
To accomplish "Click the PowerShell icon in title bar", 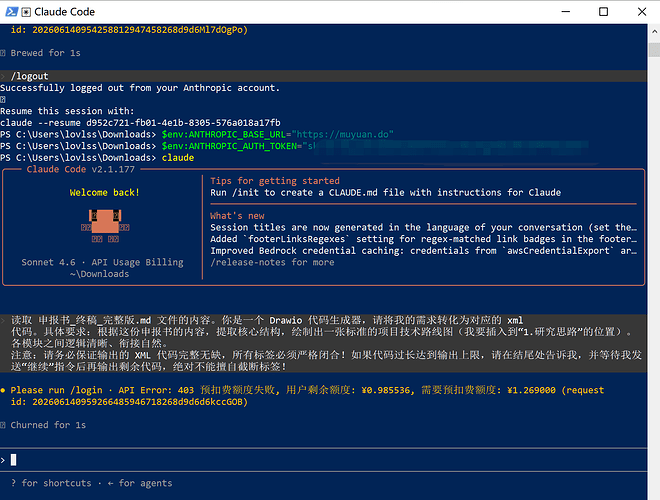I will coord(11,12).
